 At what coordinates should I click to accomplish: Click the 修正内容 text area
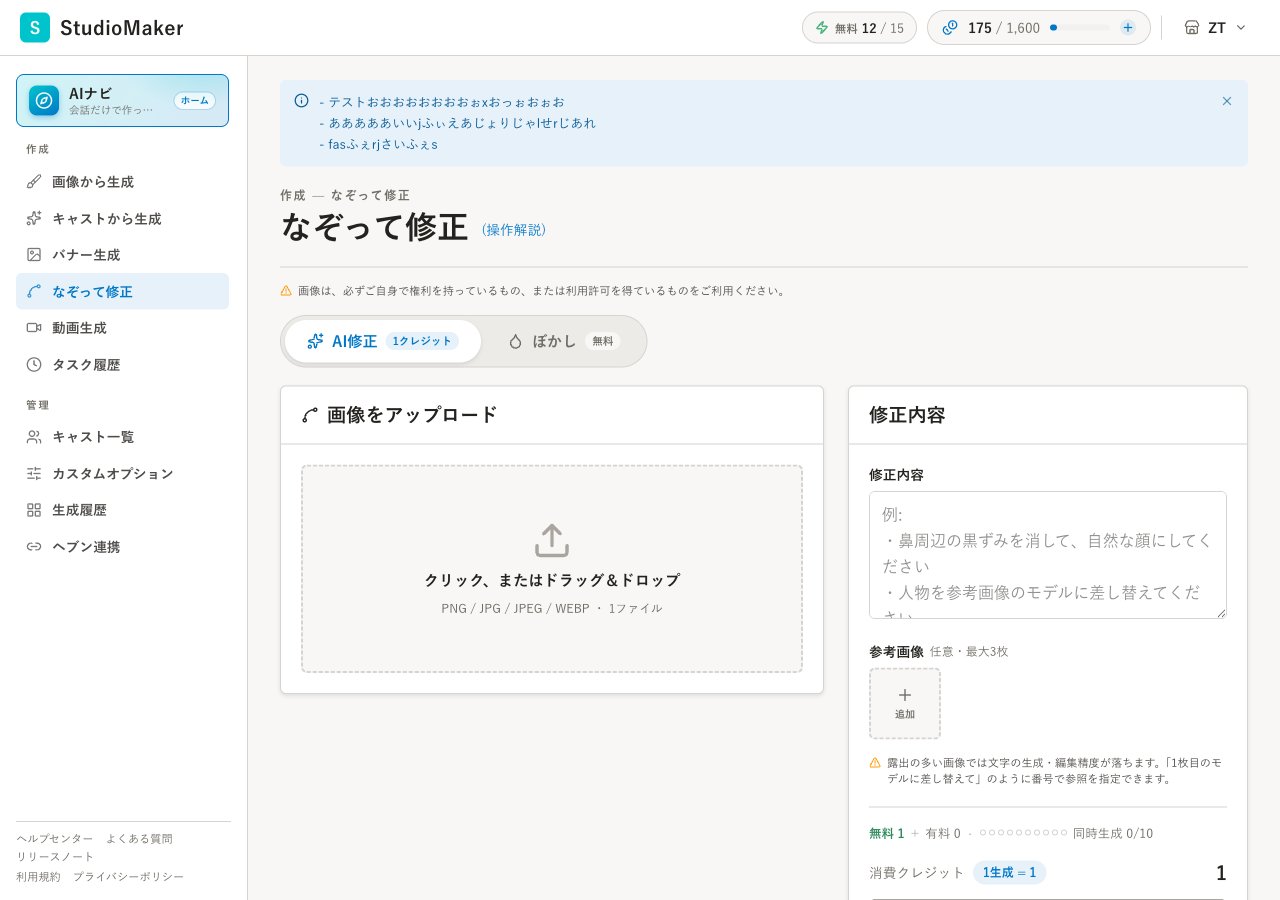point(1048,555)
